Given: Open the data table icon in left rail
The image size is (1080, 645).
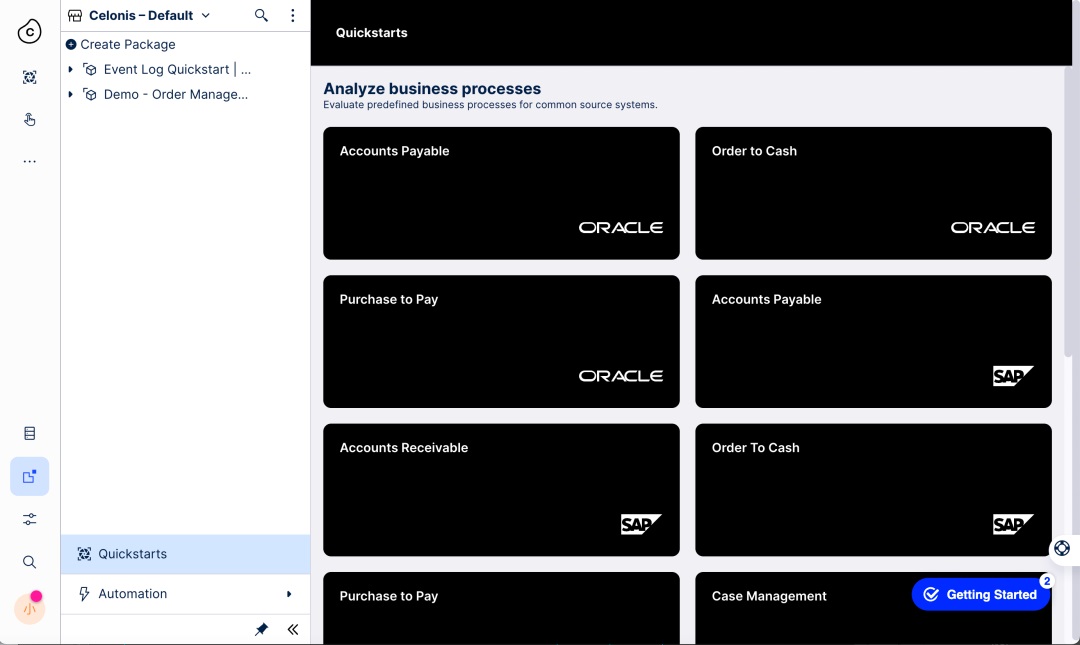Looking at the screenshot, I should [x=30, y=433].
